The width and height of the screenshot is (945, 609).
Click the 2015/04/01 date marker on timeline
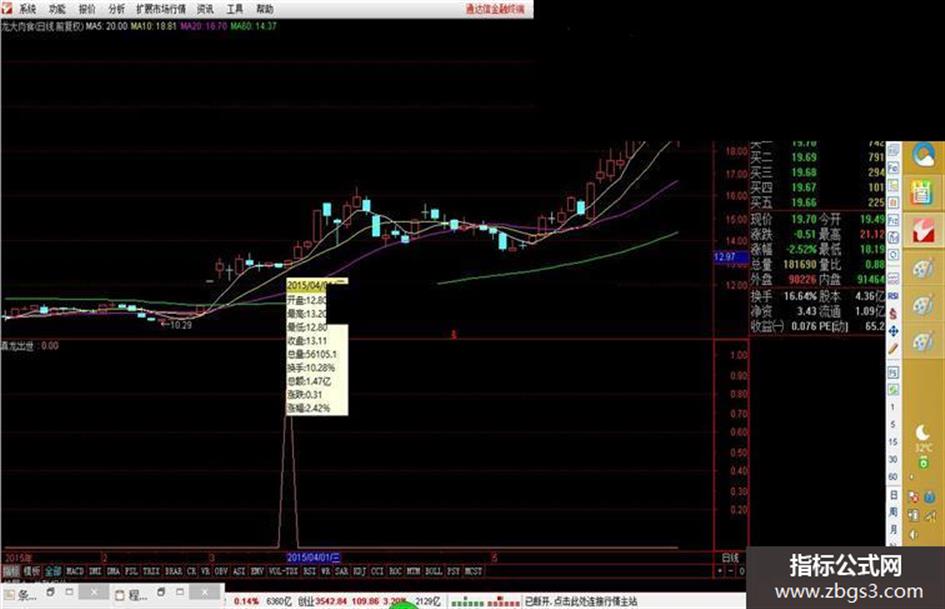click(x=313, y=558)
